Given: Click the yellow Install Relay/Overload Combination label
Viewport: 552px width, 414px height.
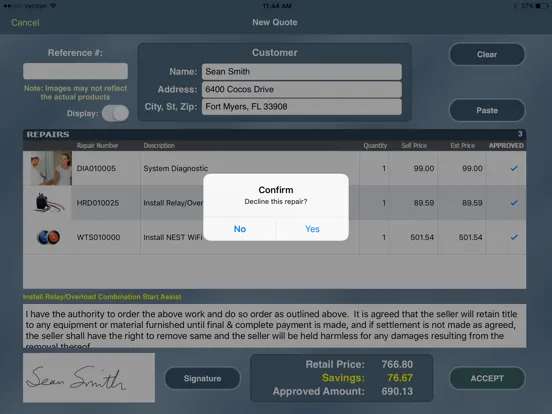Looking at the screenshot, I should [x=102, y=297].
